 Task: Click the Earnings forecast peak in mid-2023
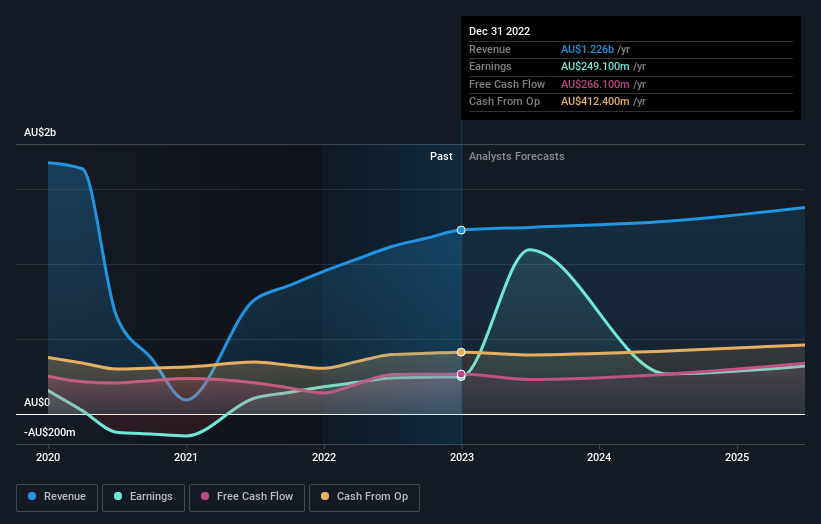(530, 250)
